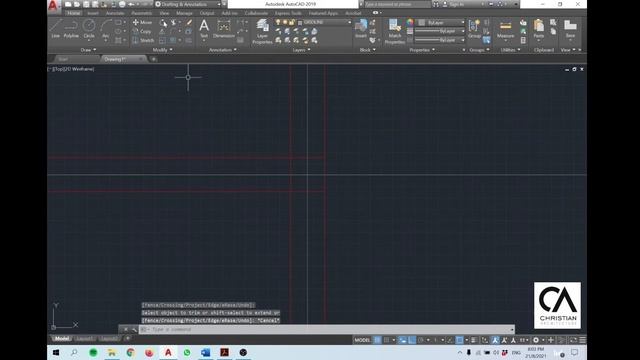The image size is (640, 360).
Task: Toggle the layer lock padlock icon
Action: [292, 22]
